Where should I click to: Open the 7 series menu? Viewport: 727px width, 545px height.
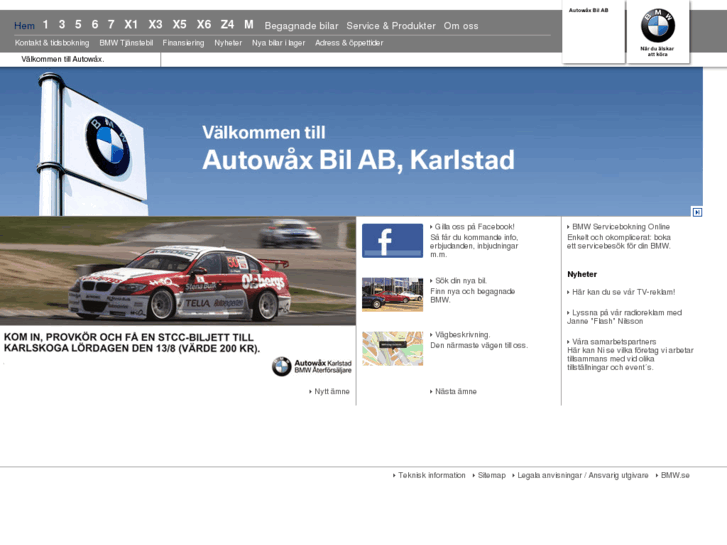click(111, 25)
